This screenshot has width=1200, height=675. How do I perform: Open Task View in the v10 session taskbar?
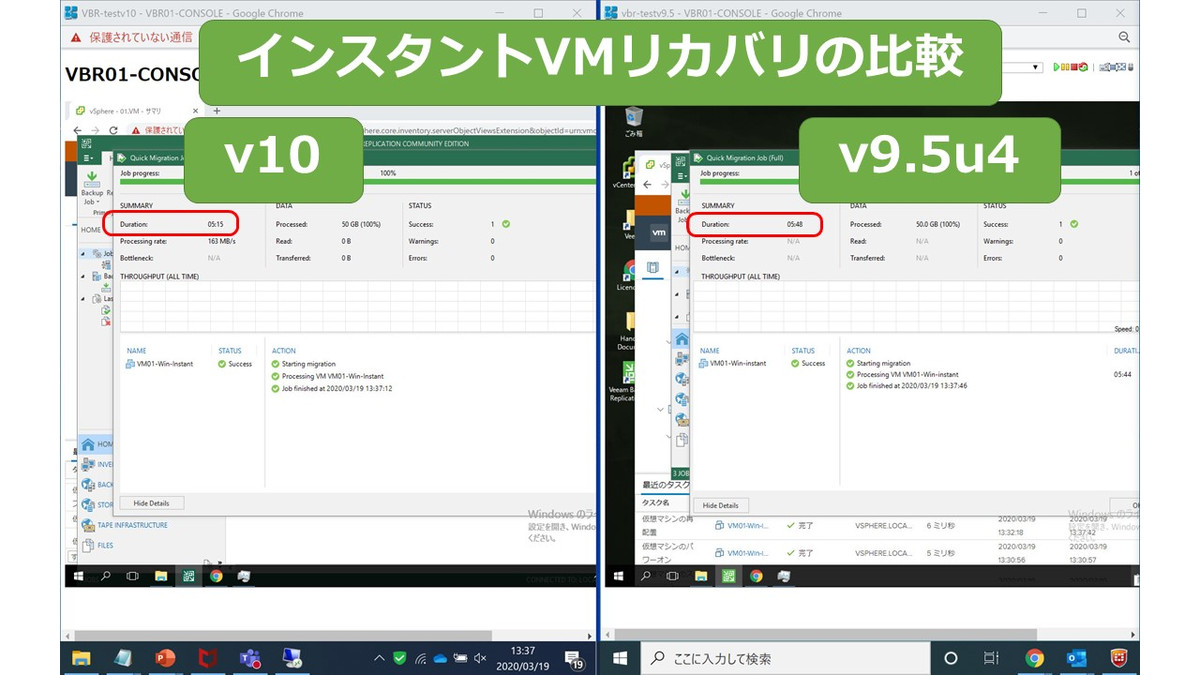(x=132, y=576)
